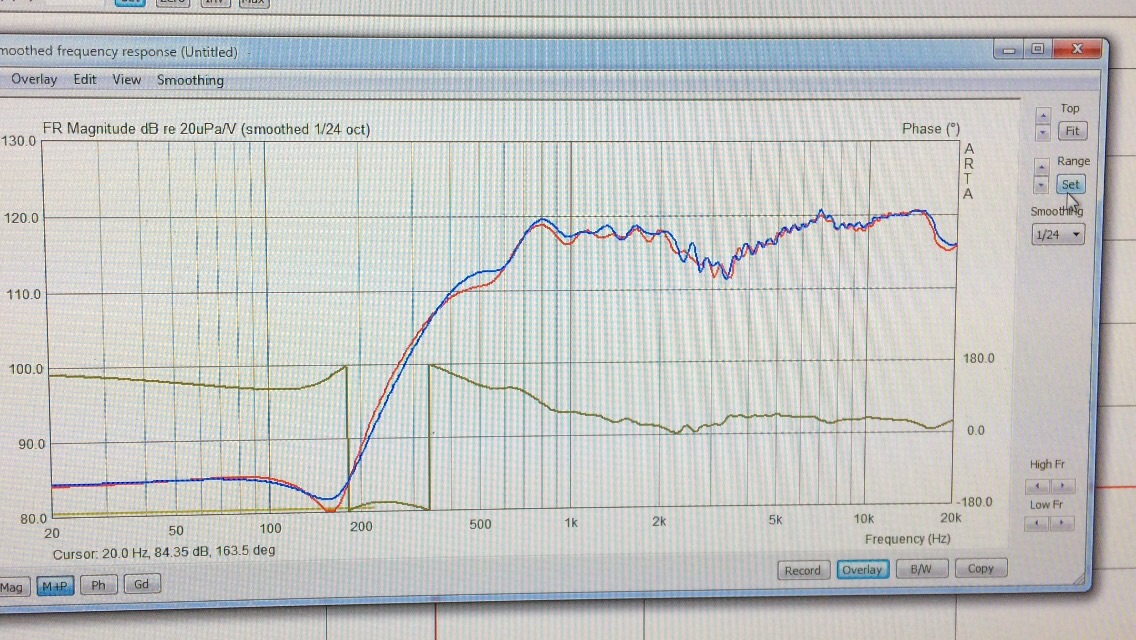Screen dimensions: 1136x640
Task: Click the window title 'frequency response (Untitled)'
Action: point(147,51)
